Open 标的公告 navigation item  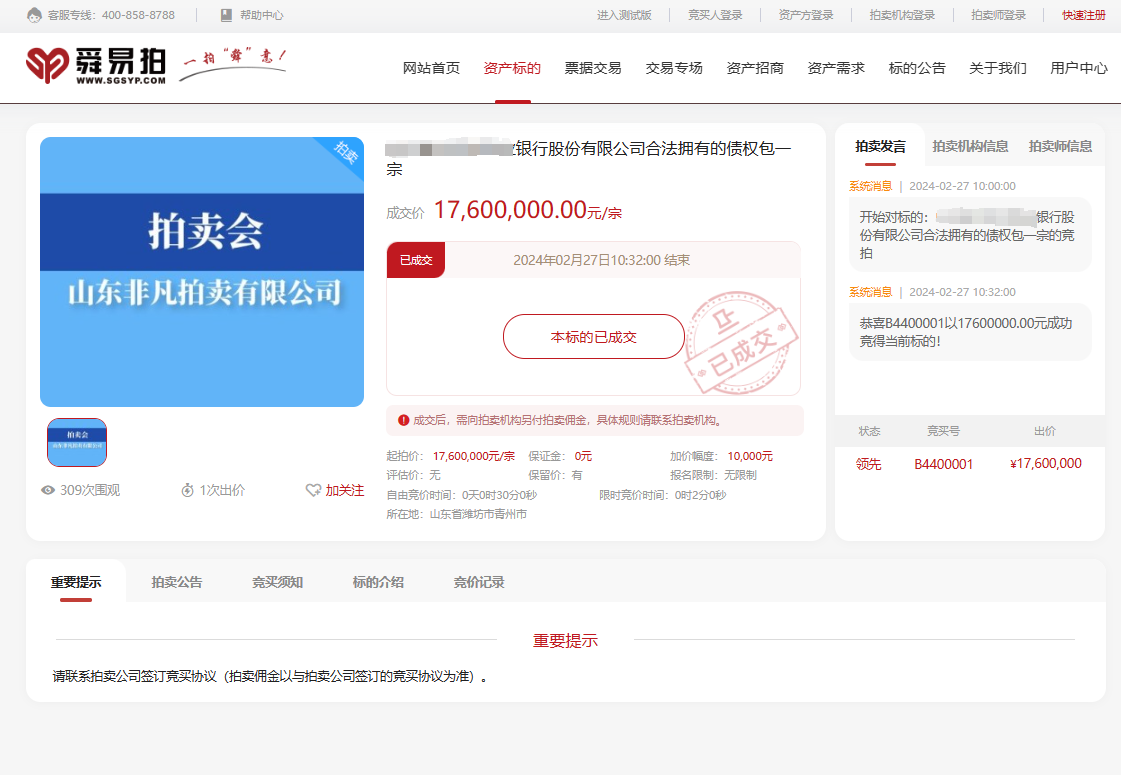pyautogui.click(x=917, y=68)
